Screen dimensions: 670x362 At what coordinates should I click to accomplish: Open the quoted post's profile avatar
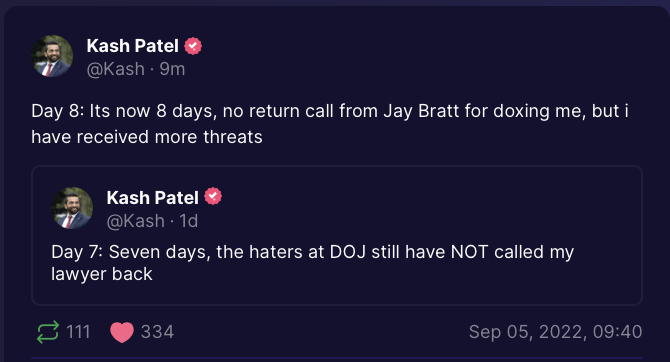tap(72, 208)
